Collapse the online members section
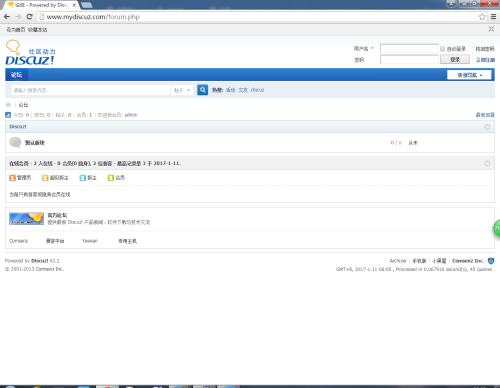This screenshot has width=500, height=388. [487, 163]
